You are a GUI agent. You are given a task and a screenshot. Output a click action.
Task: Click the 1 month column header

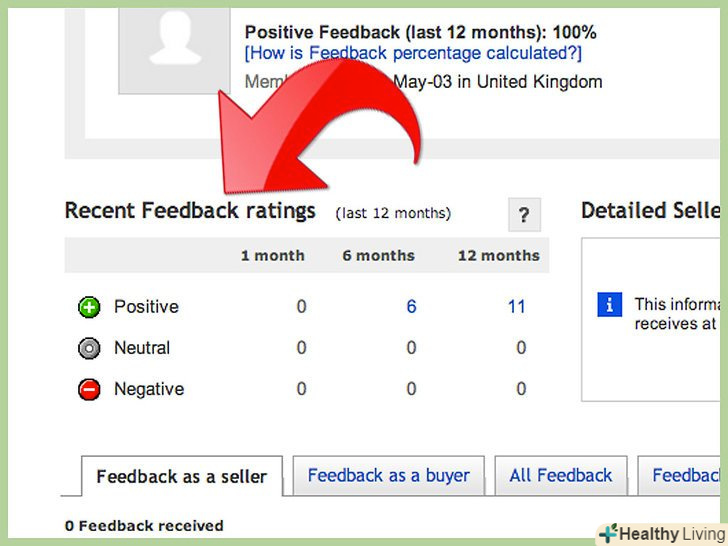pyautogui.click(x=272, y=256)
